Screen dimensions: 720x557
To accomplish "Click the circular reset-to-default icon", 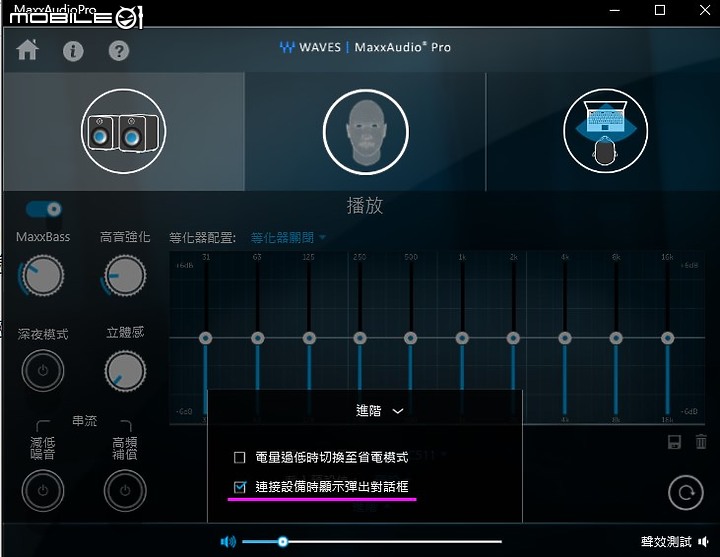I will tap(686, 493).
